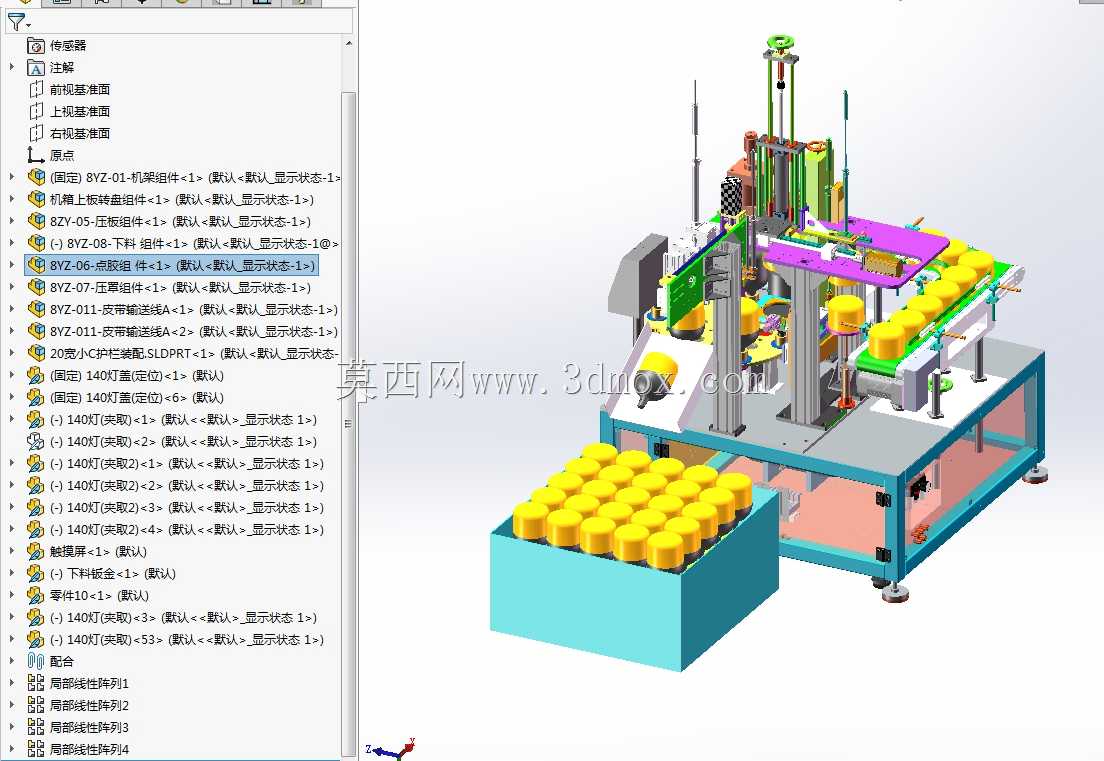Click the 140灯(夹取2)<1> part icon
The width and height of the screenshot is (1104, 761).
pyautogui.click(x=36, y=463)
